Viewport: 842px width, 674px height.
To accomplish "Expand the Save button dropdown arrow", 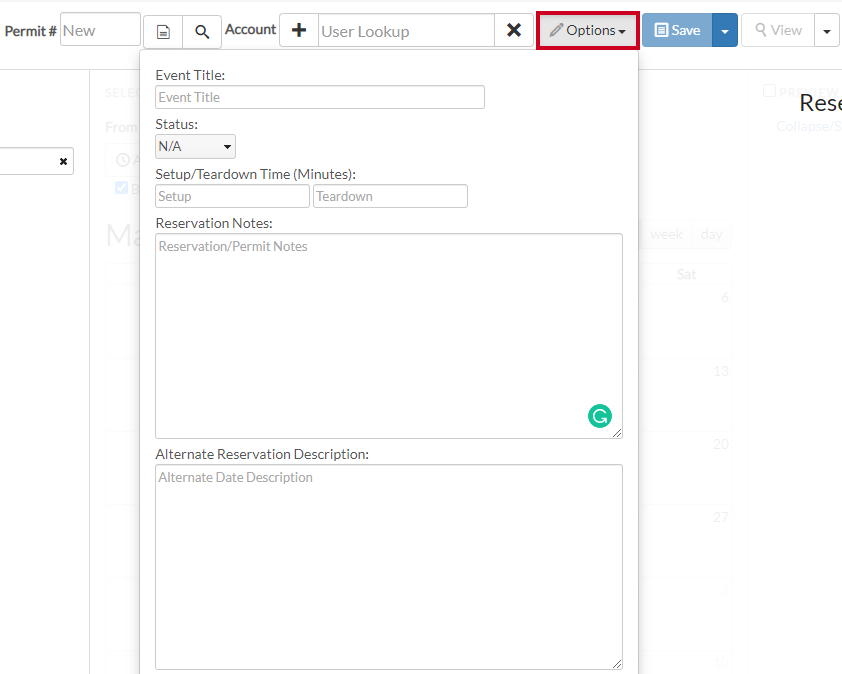I will [x=725, y=31].
